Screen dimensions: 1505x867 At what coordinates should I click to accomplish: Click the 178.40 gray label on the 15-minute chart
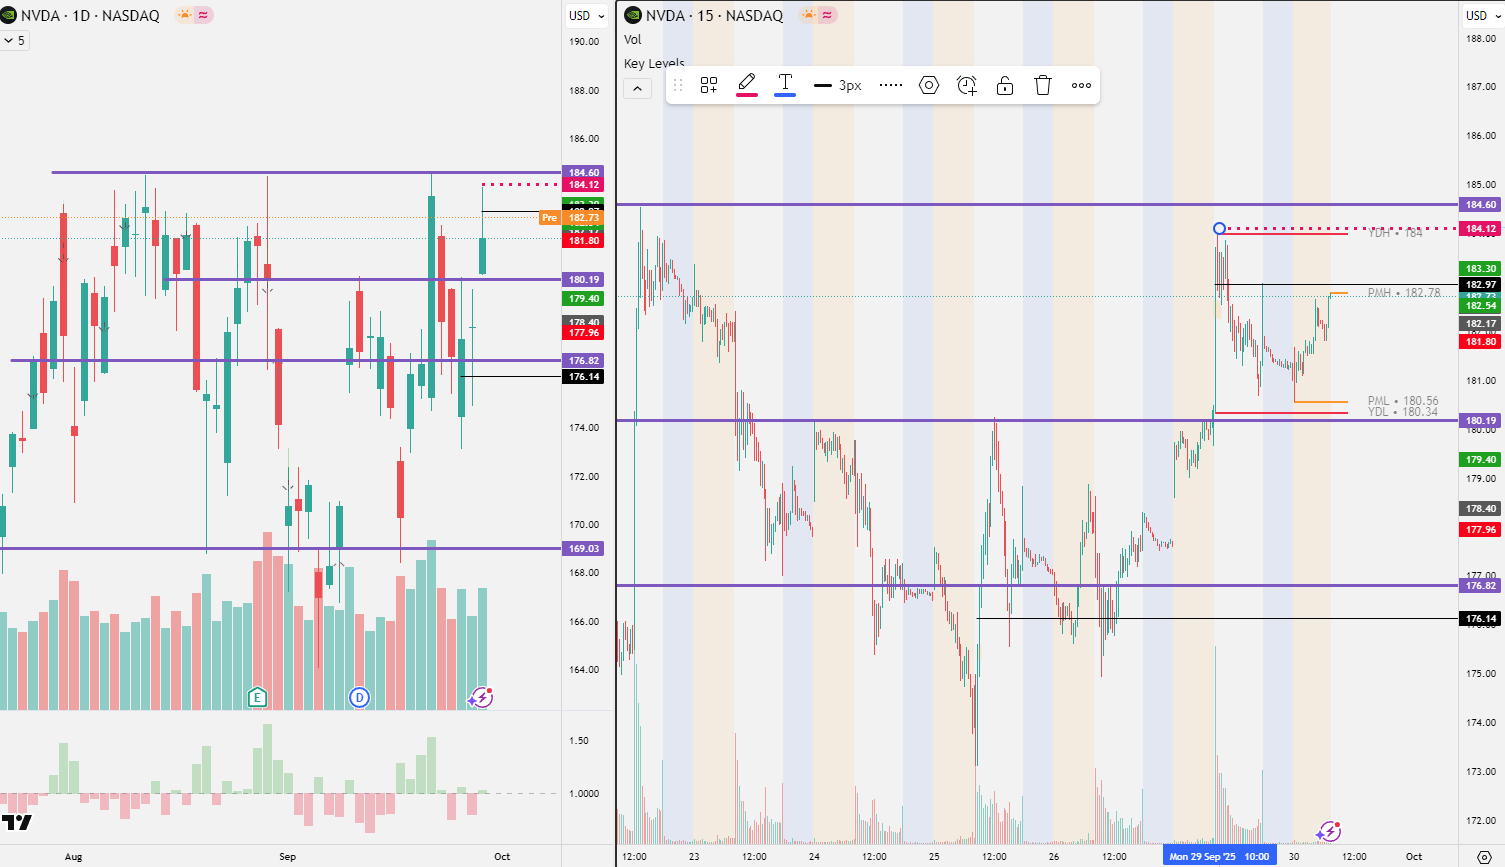[1480, 509]
